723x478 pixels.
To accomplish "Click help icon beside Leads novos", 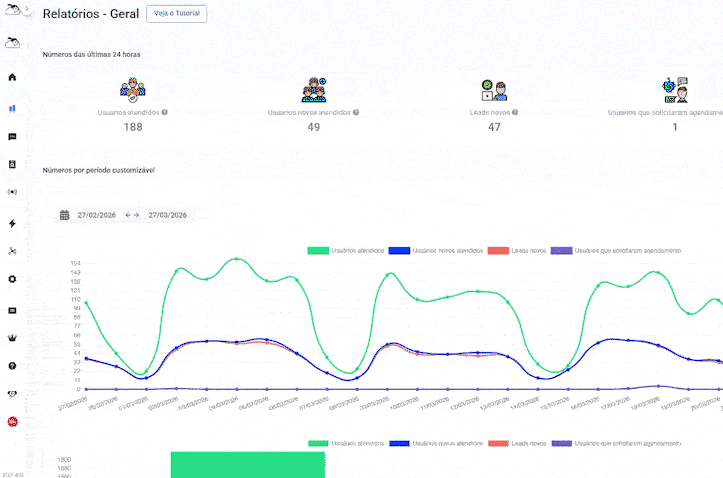I will coord(515,113).
